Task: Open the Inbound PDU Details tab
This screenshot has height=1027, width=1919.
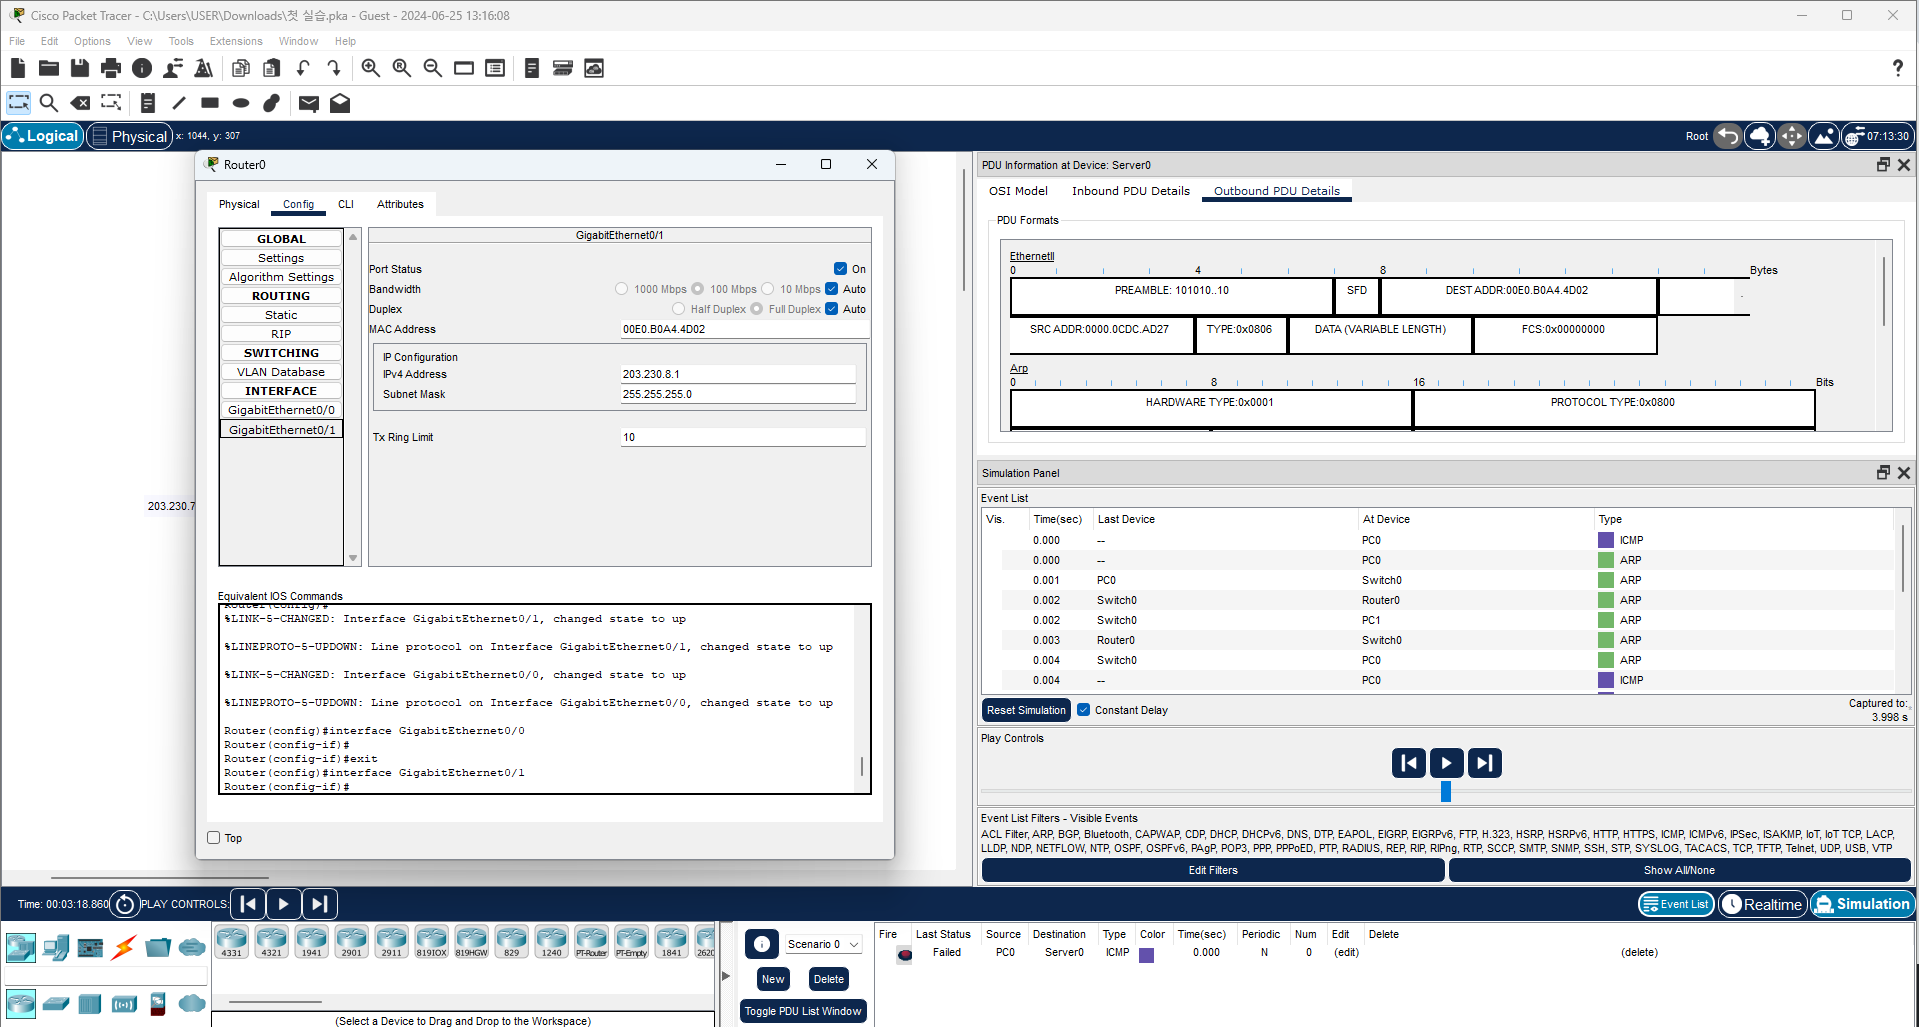Action: (x=1131, y=191)
